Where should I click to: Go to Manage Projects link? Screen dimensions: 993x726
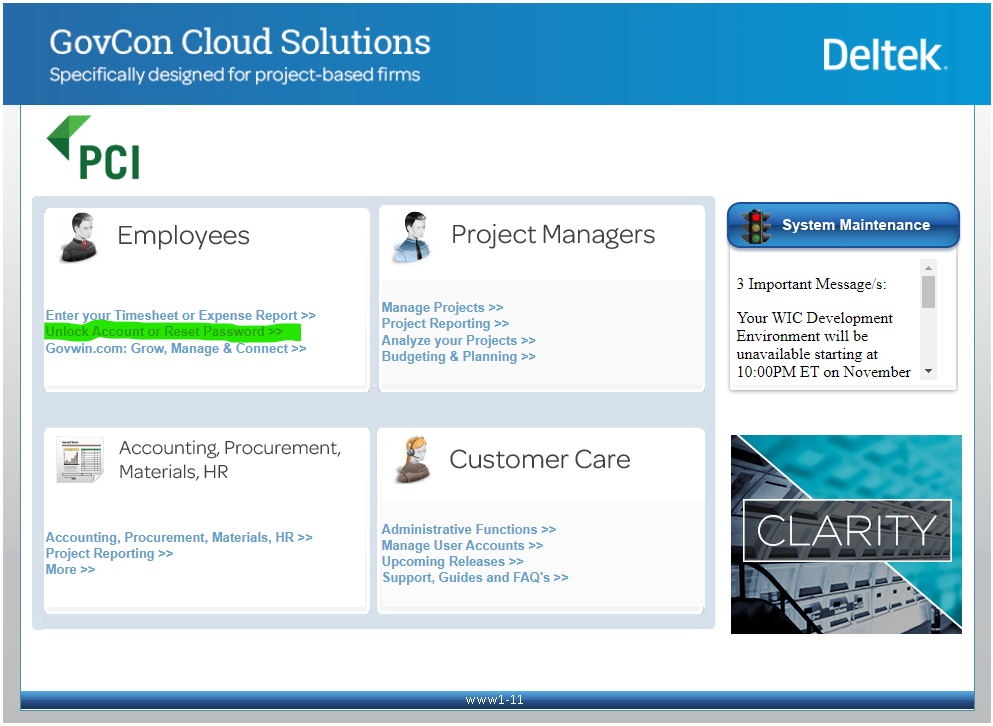442,308
